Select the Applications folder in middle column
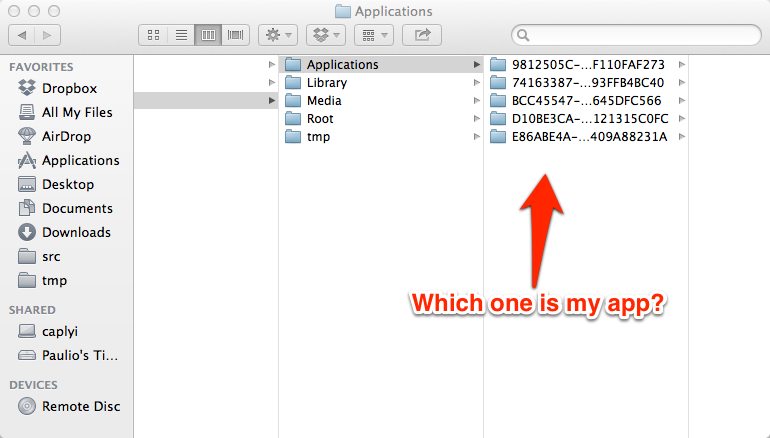 381,64
